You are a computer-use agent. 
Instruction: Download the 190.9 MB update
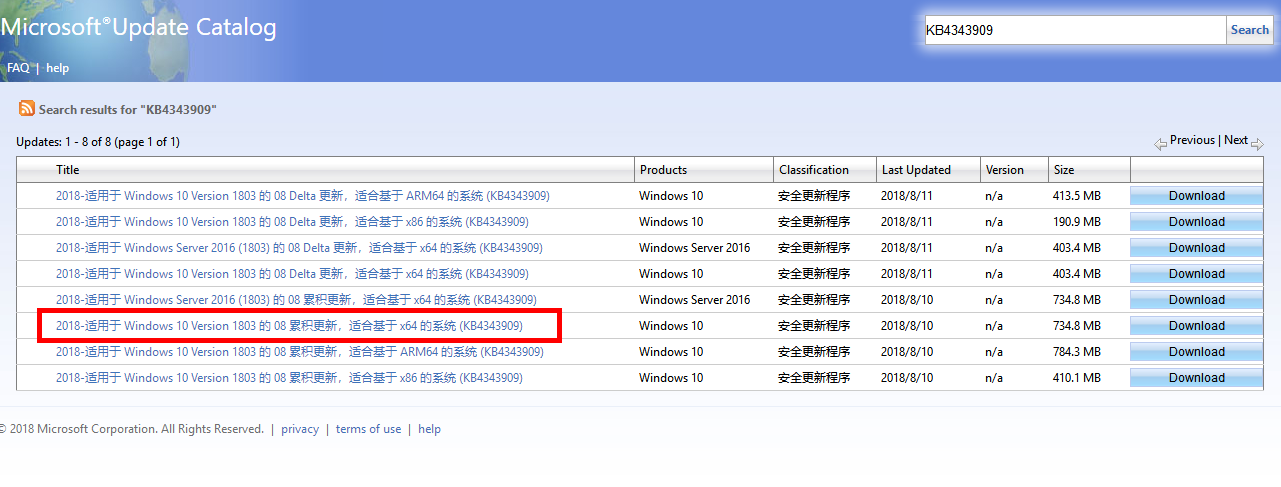point(1197,222)
